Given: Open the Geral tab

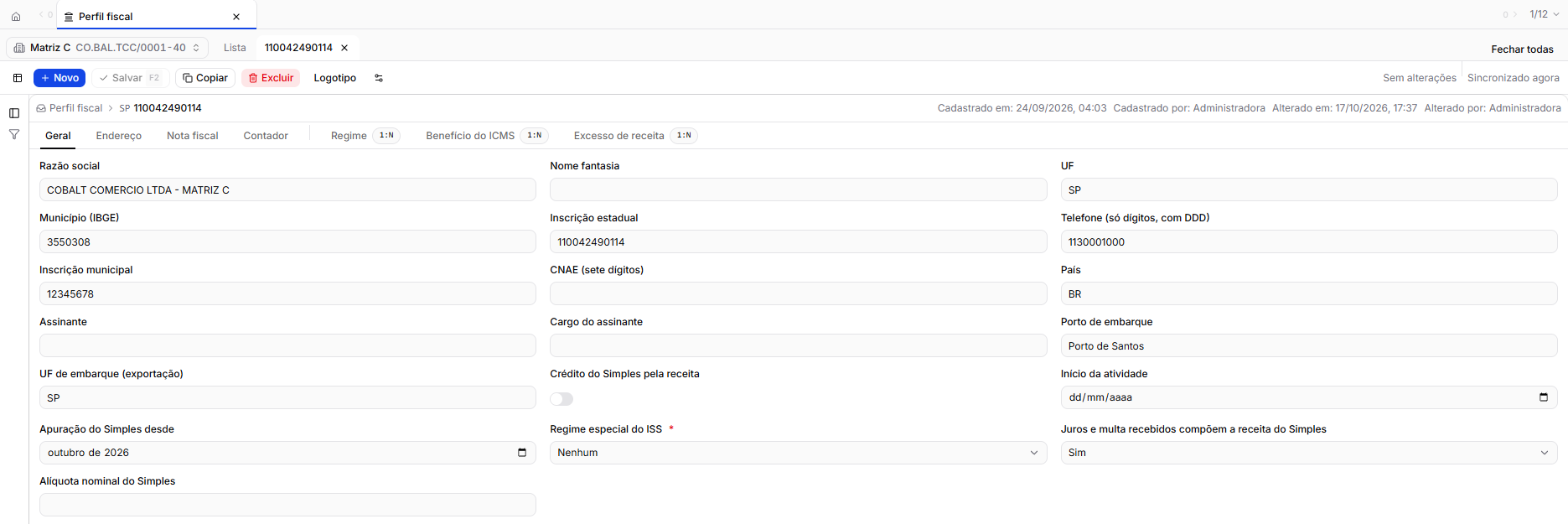Looking at the screenshot, I should coord(58,135).
